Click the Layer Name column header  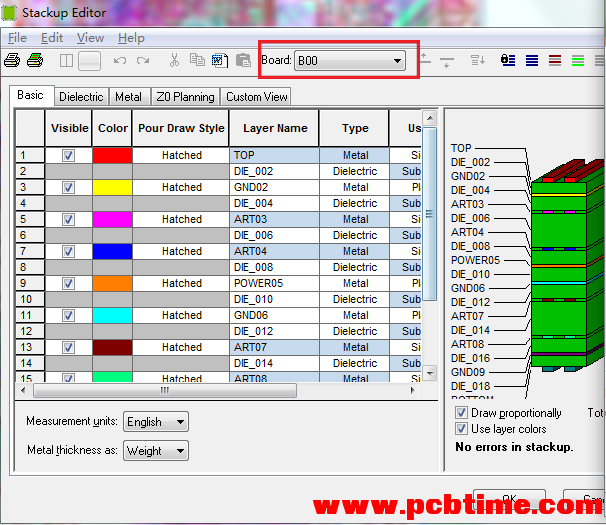coord(274,128)
